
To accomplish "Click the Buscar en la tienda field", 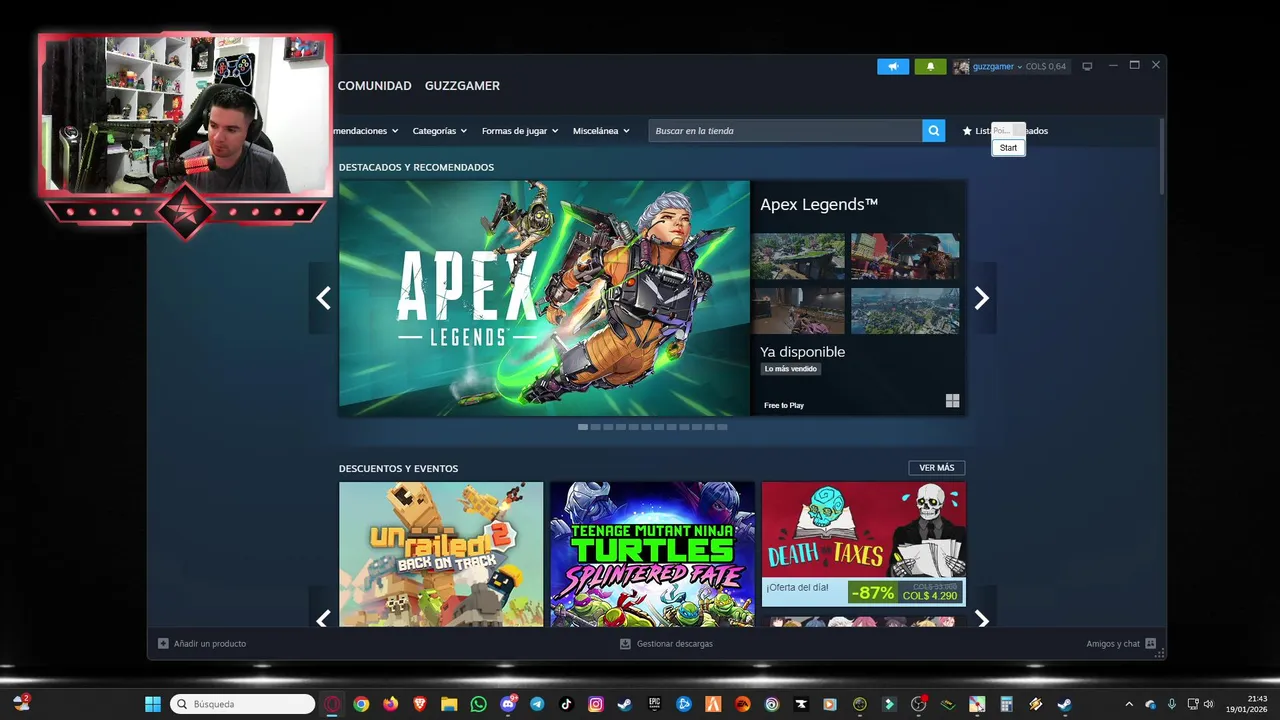I will pyautogui.click(x=785, y=131).
